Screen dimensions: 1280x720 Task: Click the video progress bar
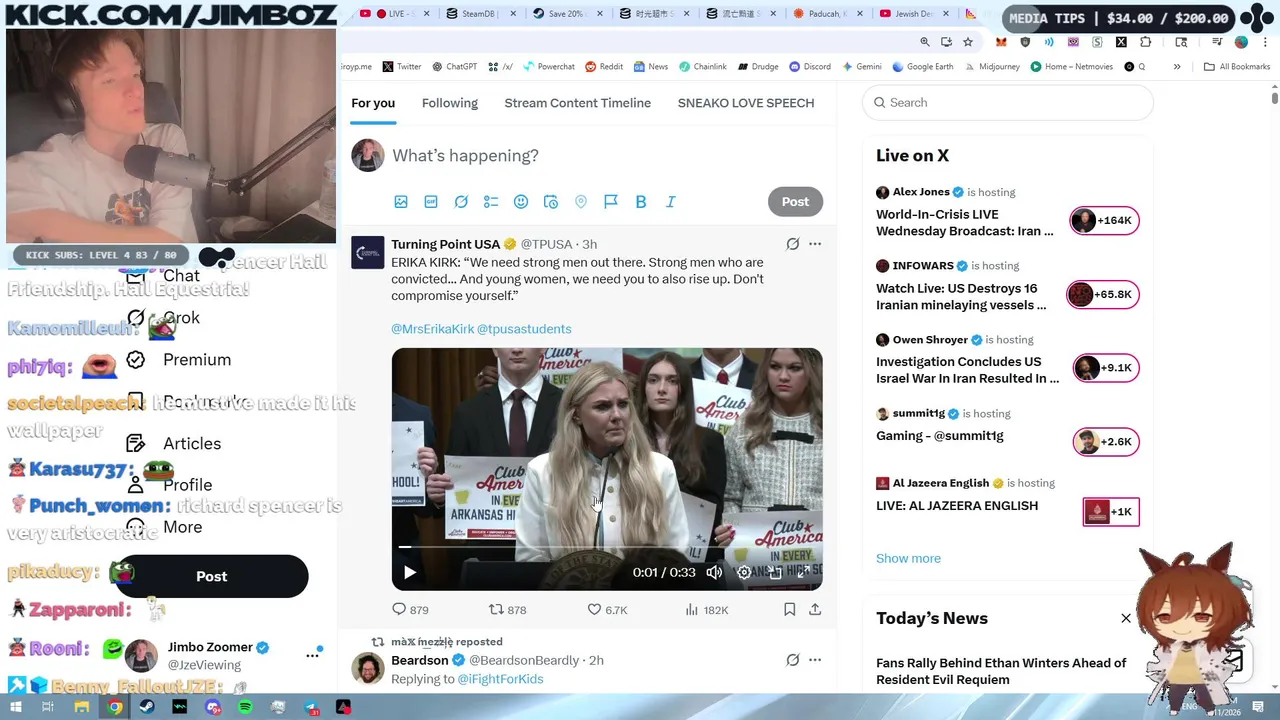tap(606, 547)
